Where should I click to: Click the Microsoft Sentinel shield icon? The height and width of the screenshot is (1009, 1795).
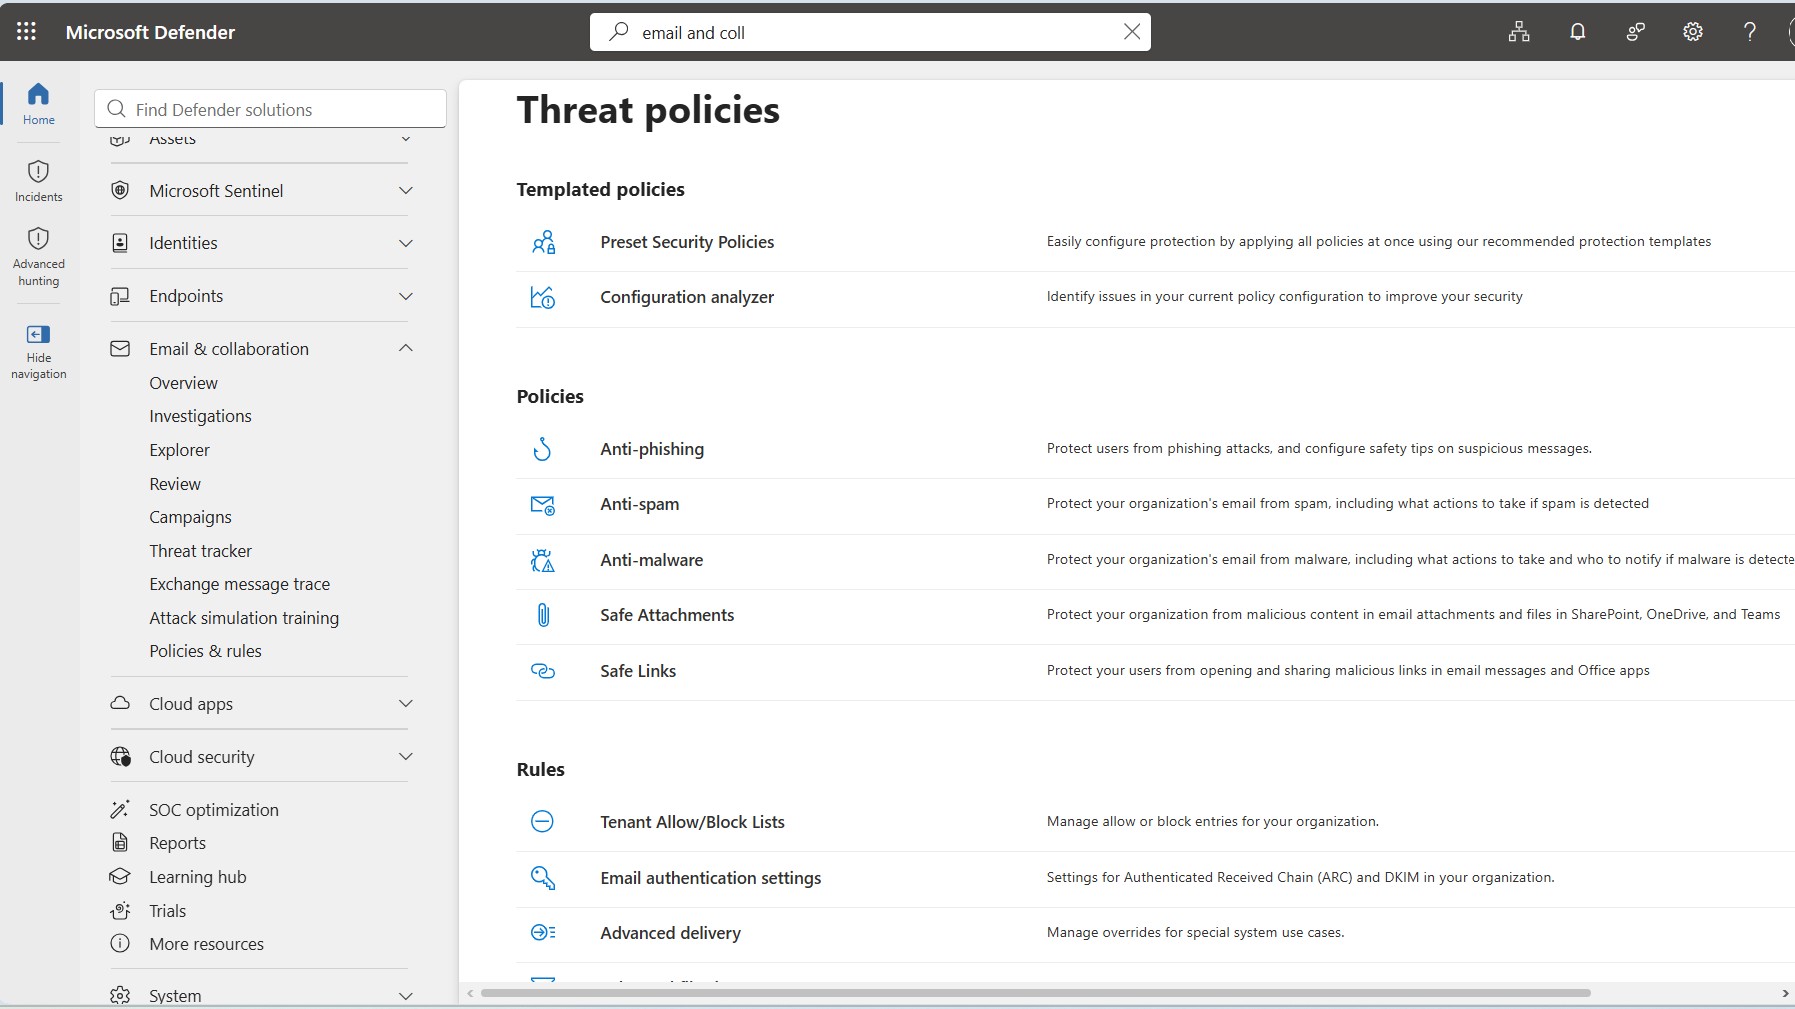coord(120,190)
